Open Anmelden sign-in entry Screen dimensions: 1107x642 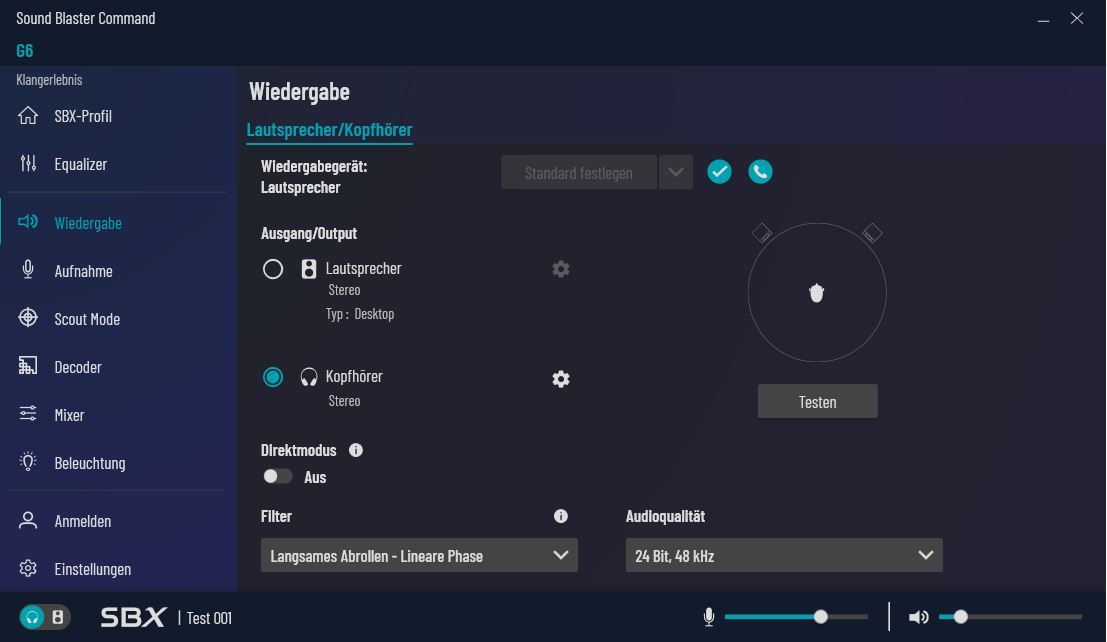tap(83, 521)
